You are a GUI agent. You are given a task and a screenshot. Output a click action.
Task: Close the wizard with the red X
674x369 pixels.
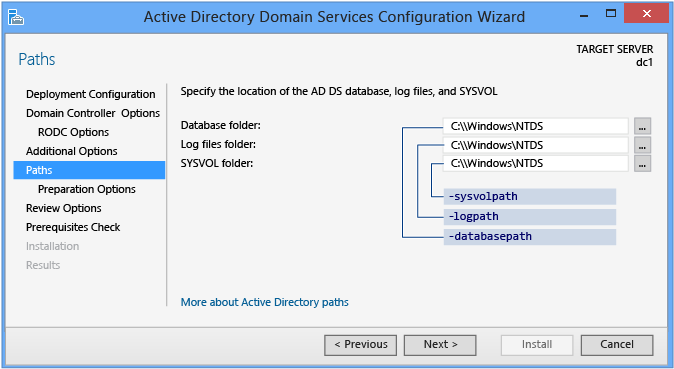pyautogui.click(x=646, y=14)
